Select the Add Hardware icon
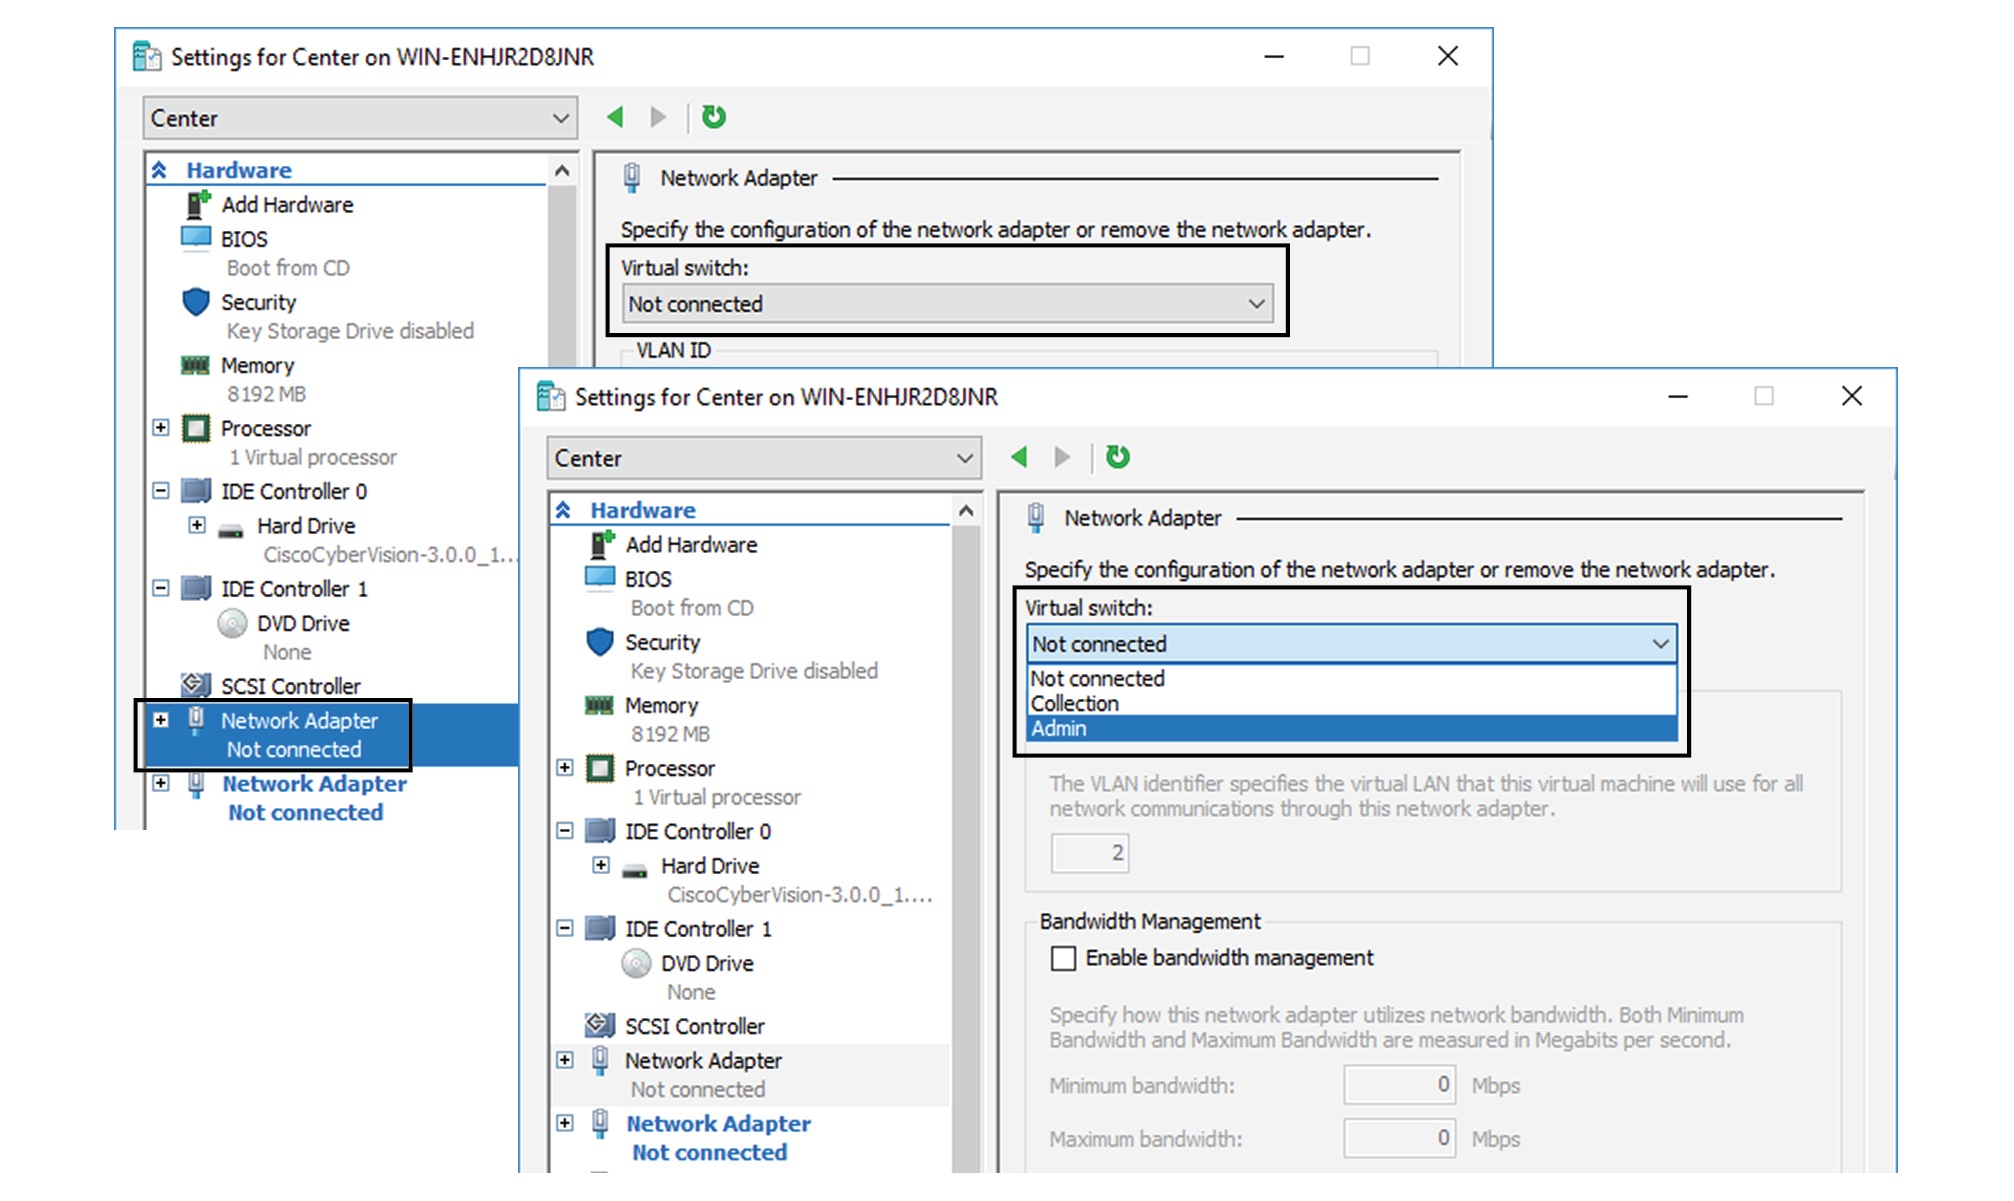This screenshot has width=2014, height=1201. coord(601,544)
